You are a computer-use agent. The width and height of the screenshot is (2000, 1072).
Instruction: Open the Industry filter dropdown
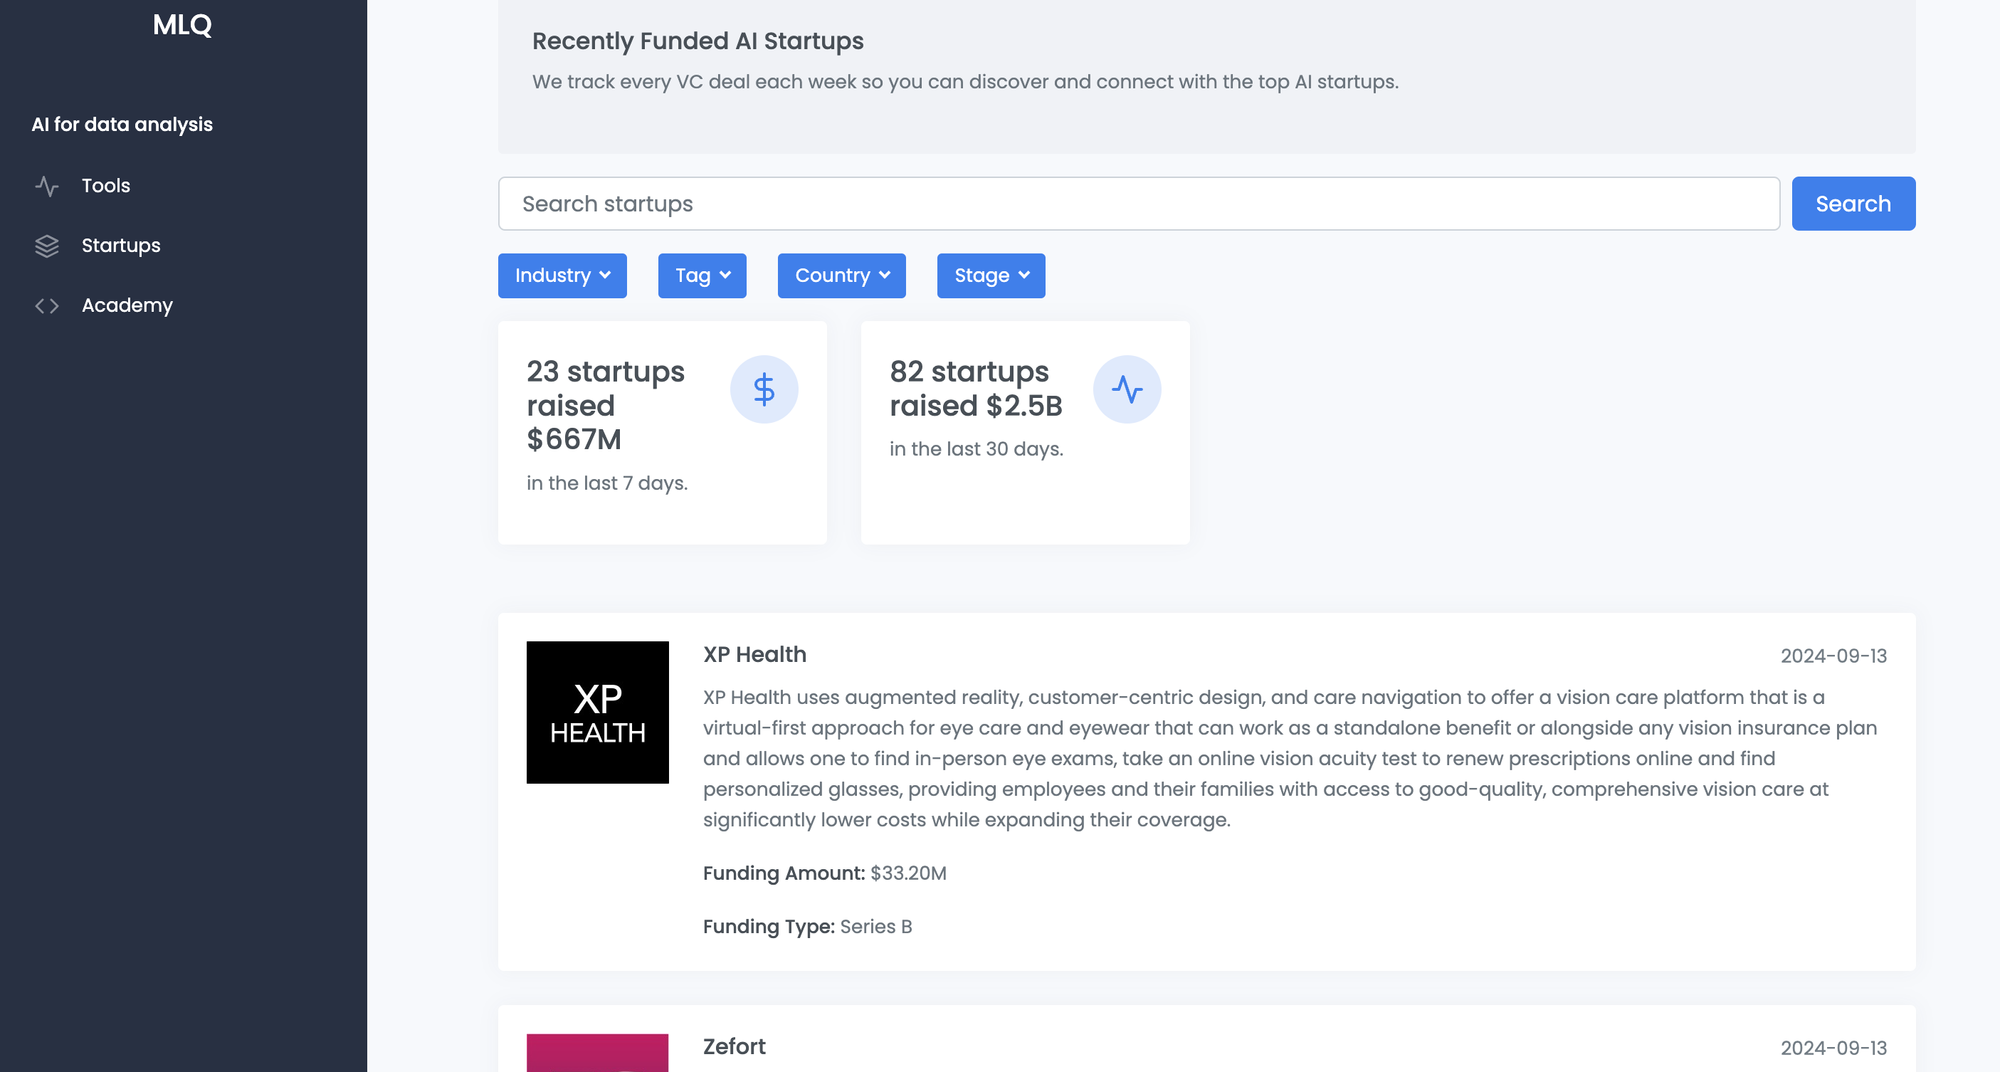click(562, 275)
